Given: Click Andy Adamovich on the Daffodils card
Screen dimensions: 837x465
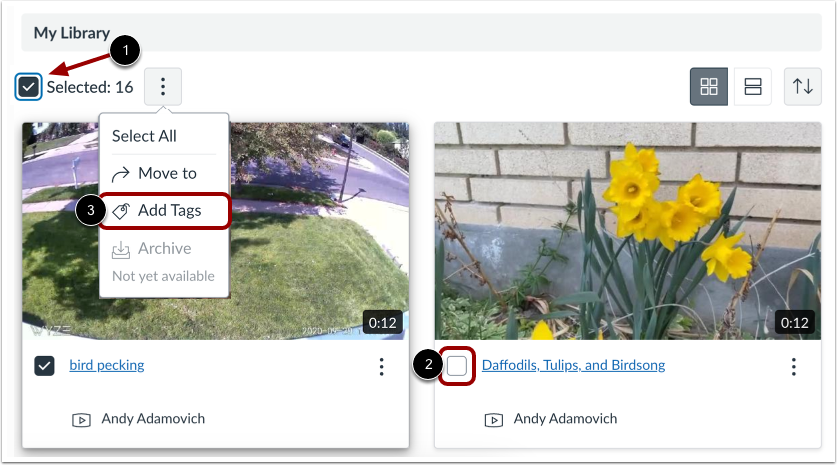Looking at the screenshot, I should tap(565, 419).
